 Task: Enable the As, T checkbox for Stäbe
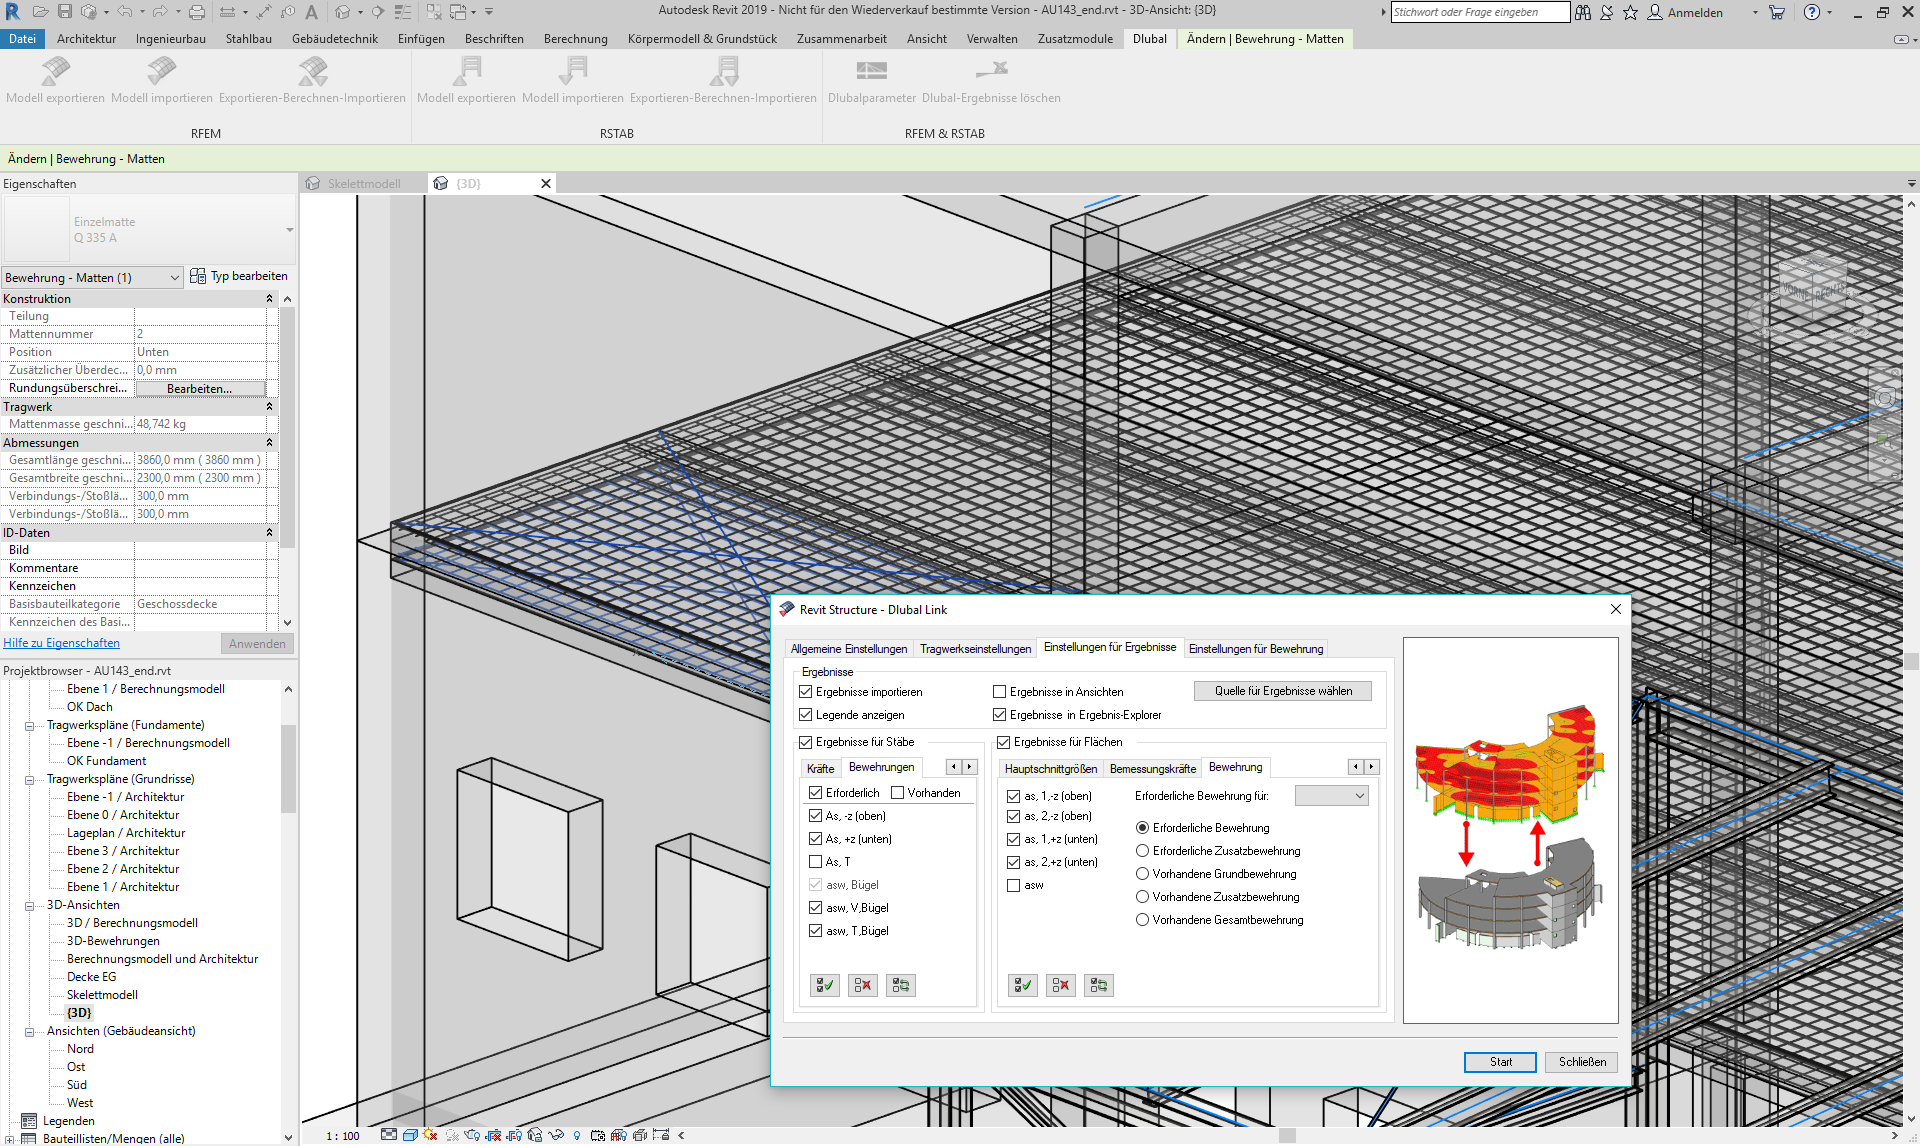[816, 861]
